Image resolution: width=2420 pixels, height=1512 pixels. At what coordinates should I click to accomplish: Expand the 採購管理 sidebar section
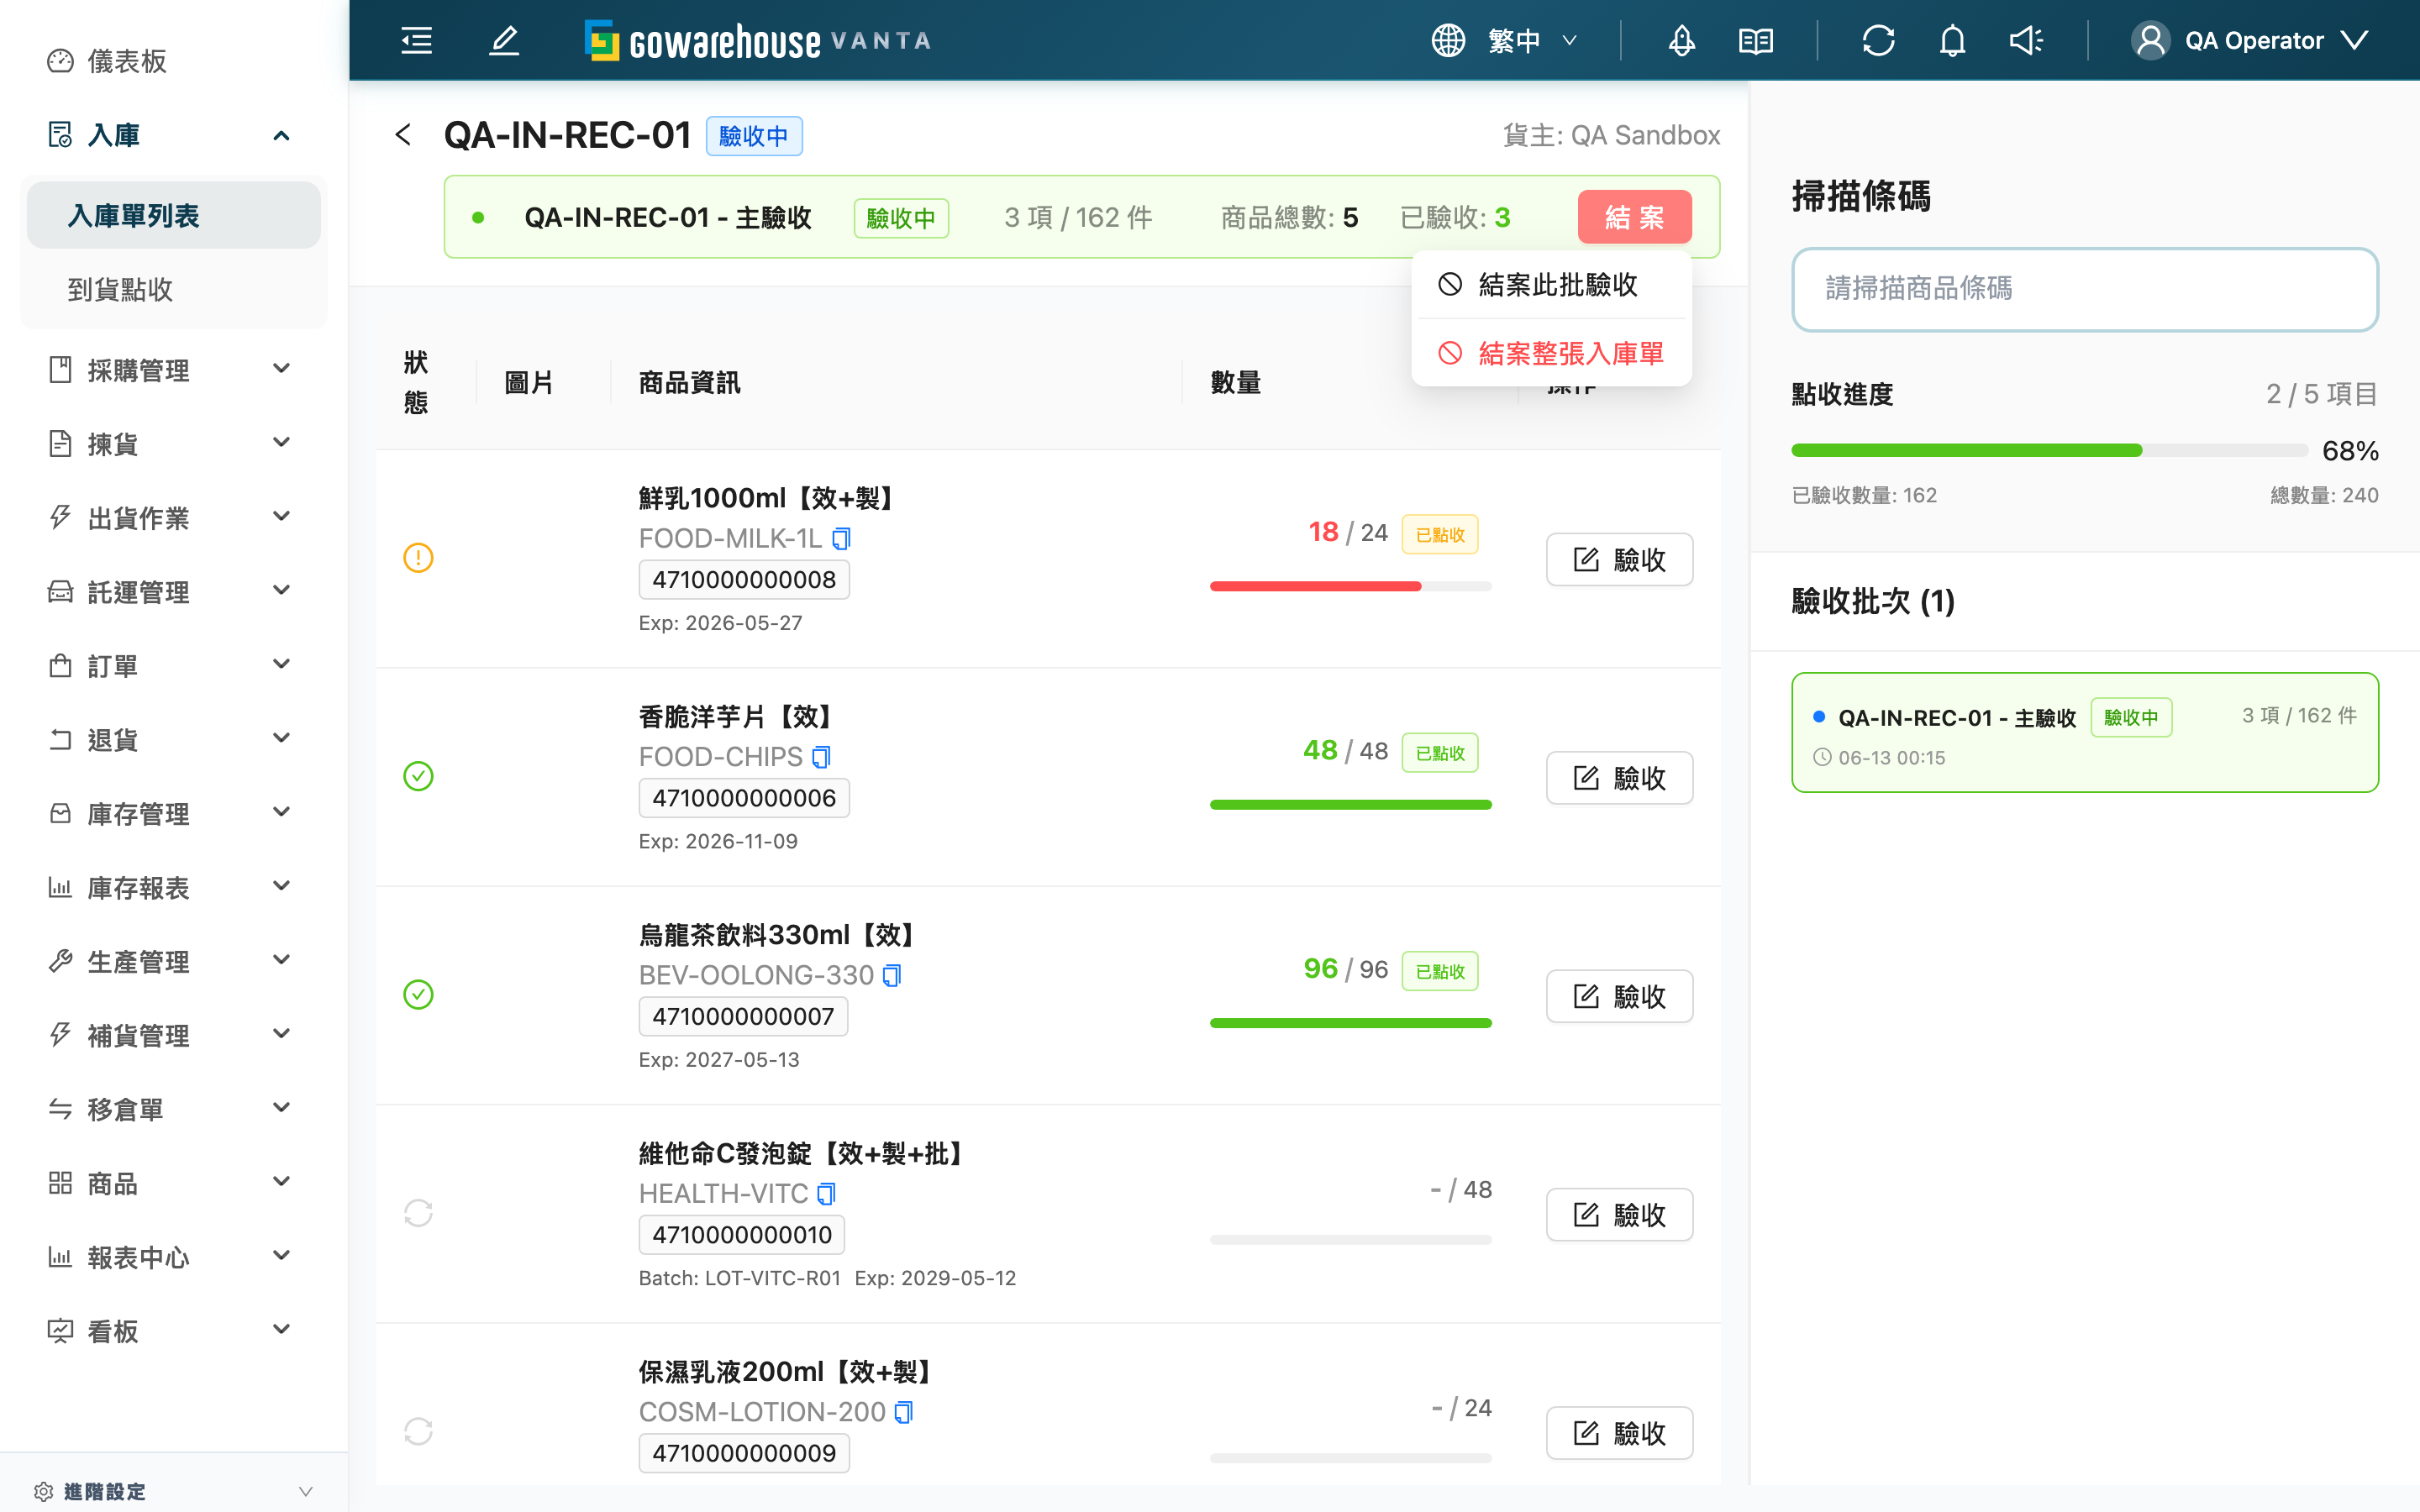pos(281,369)
